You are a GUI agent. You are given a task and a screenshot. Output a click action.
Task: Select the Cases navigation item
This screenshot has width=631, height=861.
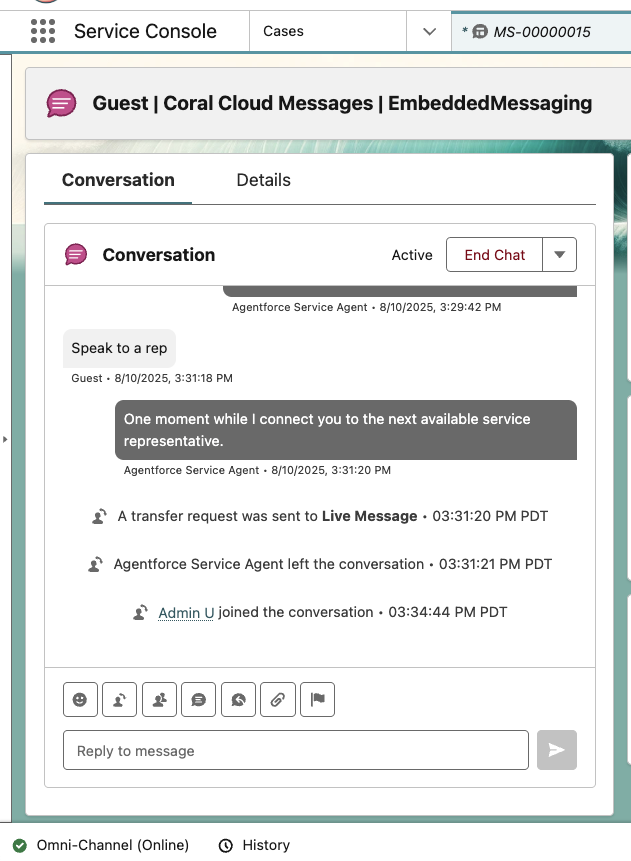pyautogui.click(x=283, y=31)
